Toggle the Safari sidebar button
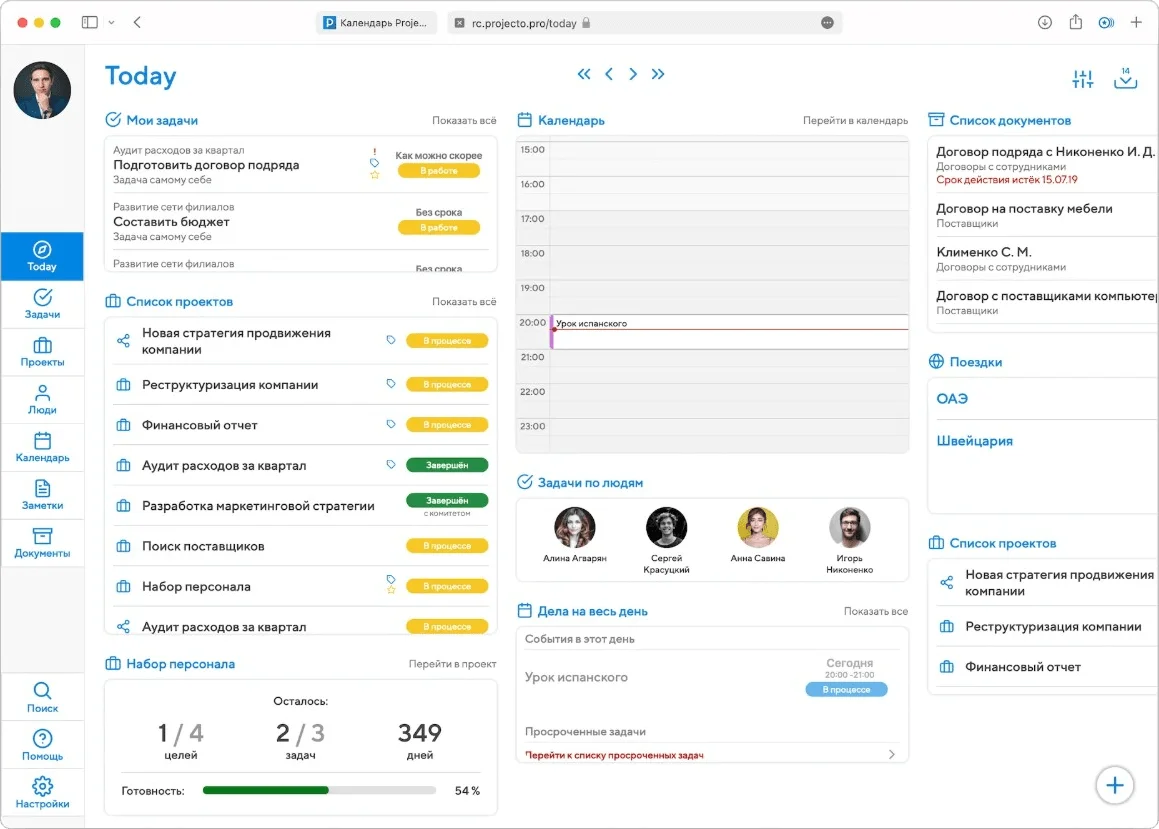The image size is (1159, 829). pyautogui.click(x=89, y=23)
